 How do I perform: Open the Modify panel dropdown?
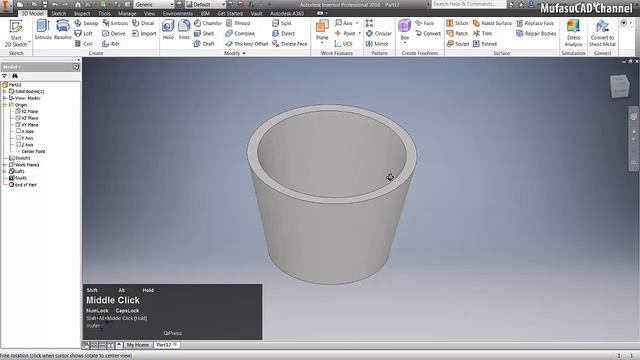click(x=235, y=53)
